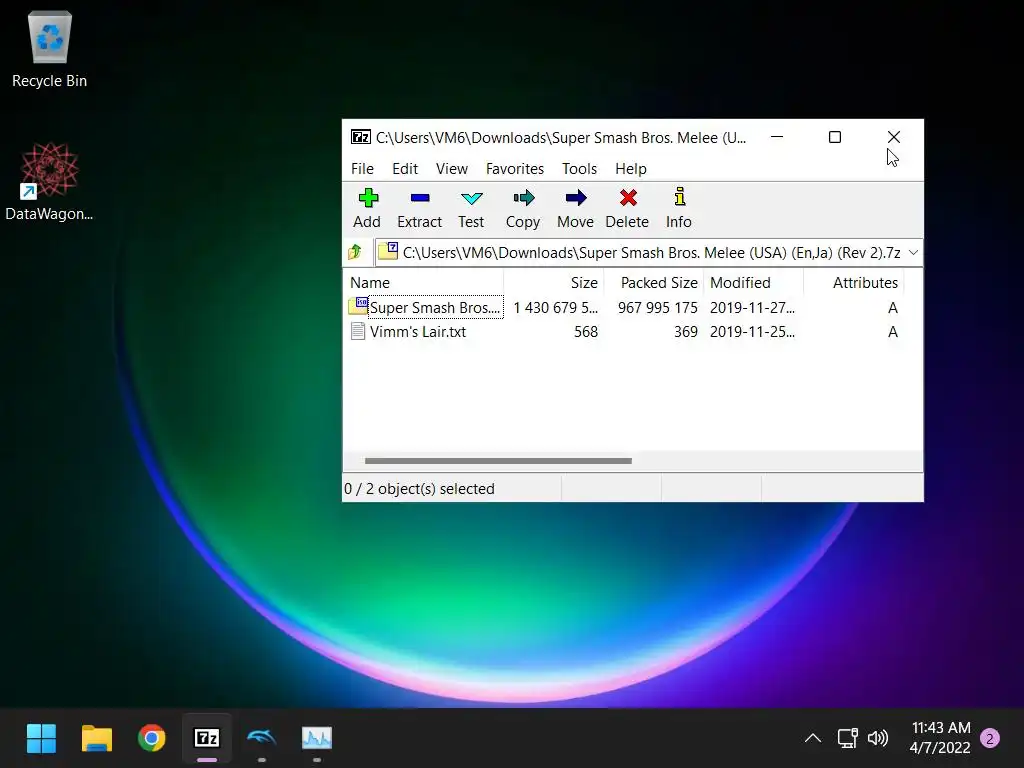The height and width of the screenshot is (768, 1024).
Task: Expand the address path dropdown arrow
Action: pos(914,253)
